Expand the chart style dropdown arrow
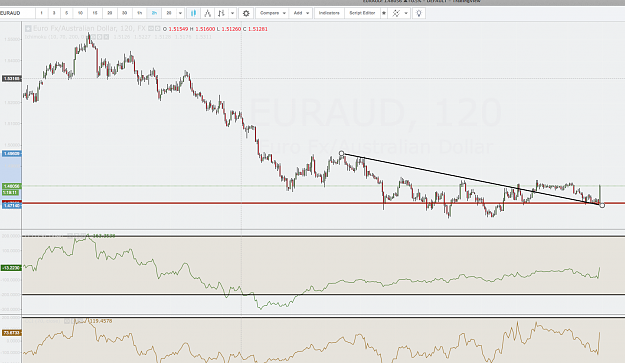Image resolution: width=625 pixels, height=363 pixels. point(232,13)
